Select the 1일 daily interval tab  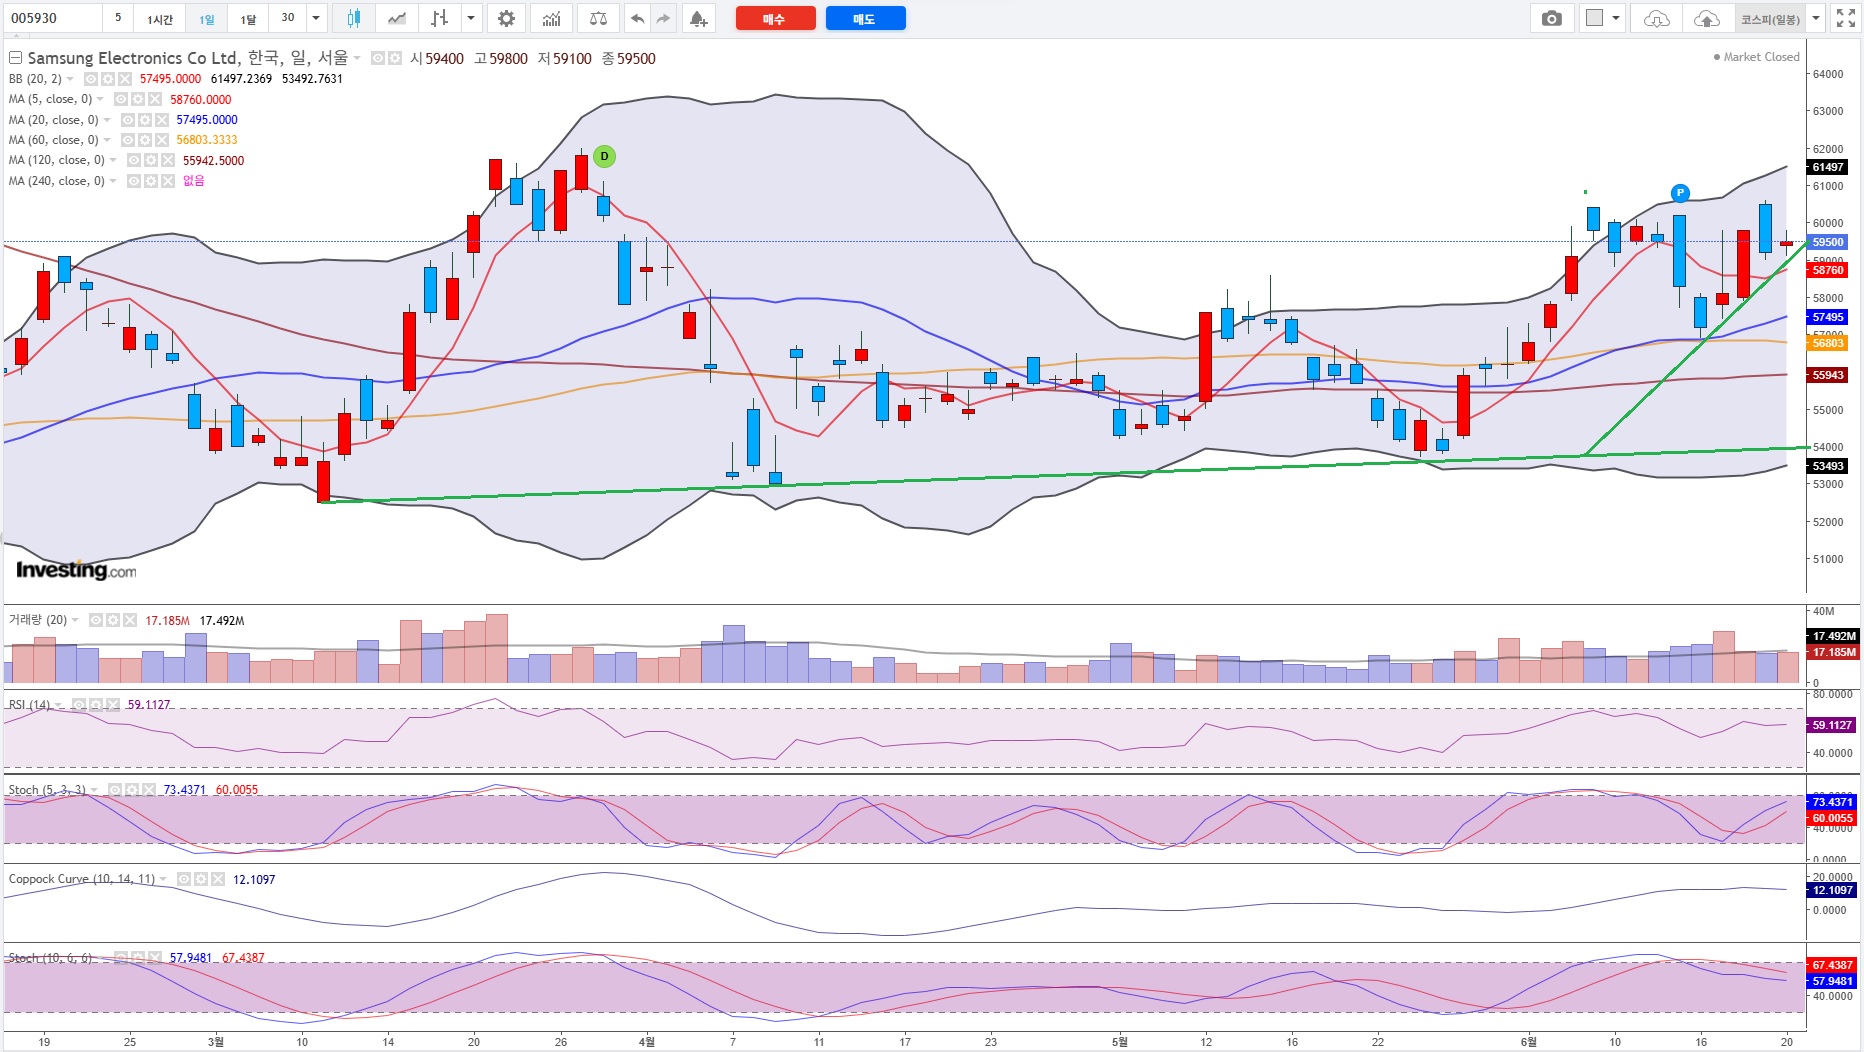(206, 18)
